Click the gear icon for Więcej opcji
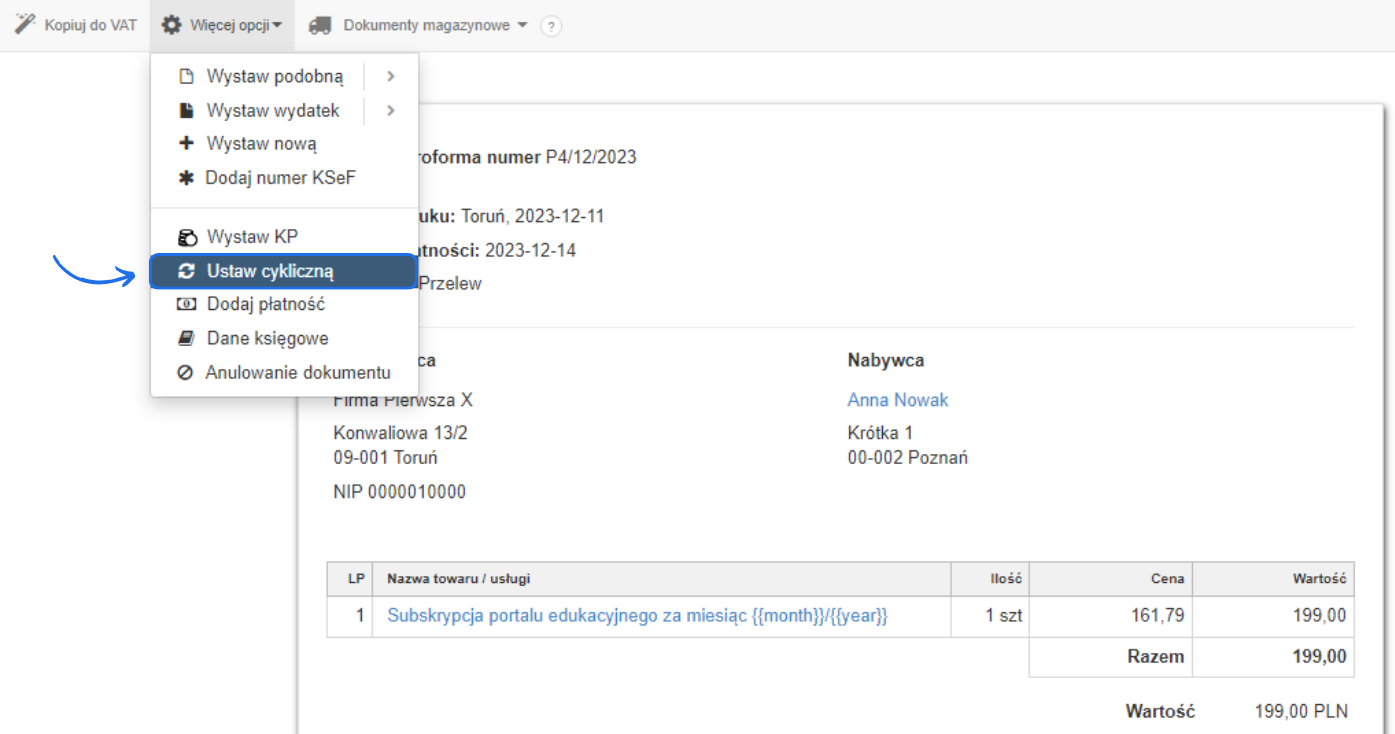1395x734 pixels. (x=172, y=25)
